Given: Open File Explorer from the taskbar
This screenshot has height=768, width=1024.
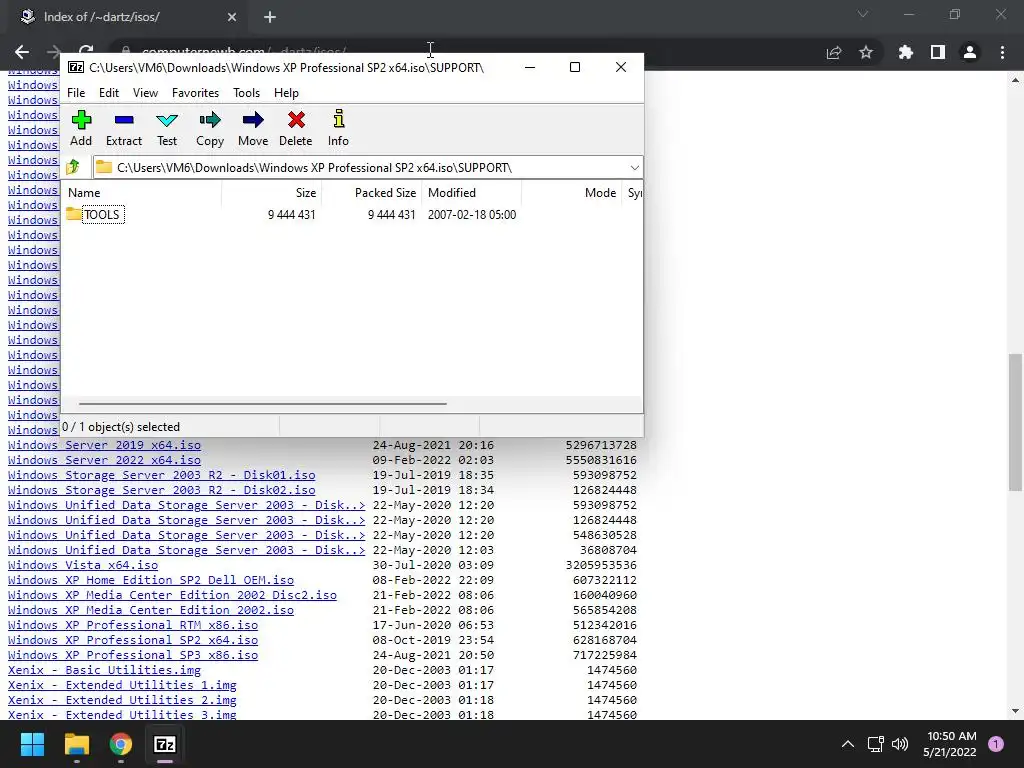Looking at the screenshot, I should coord(76,744).
